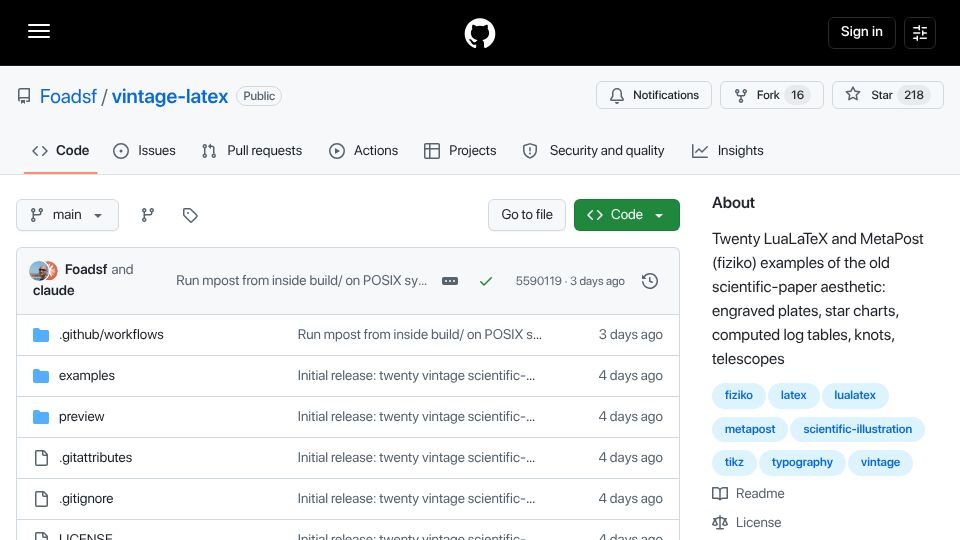960x540 pixels.
Task: Click the Foadsf commit author name
Action: click(86, 269)
